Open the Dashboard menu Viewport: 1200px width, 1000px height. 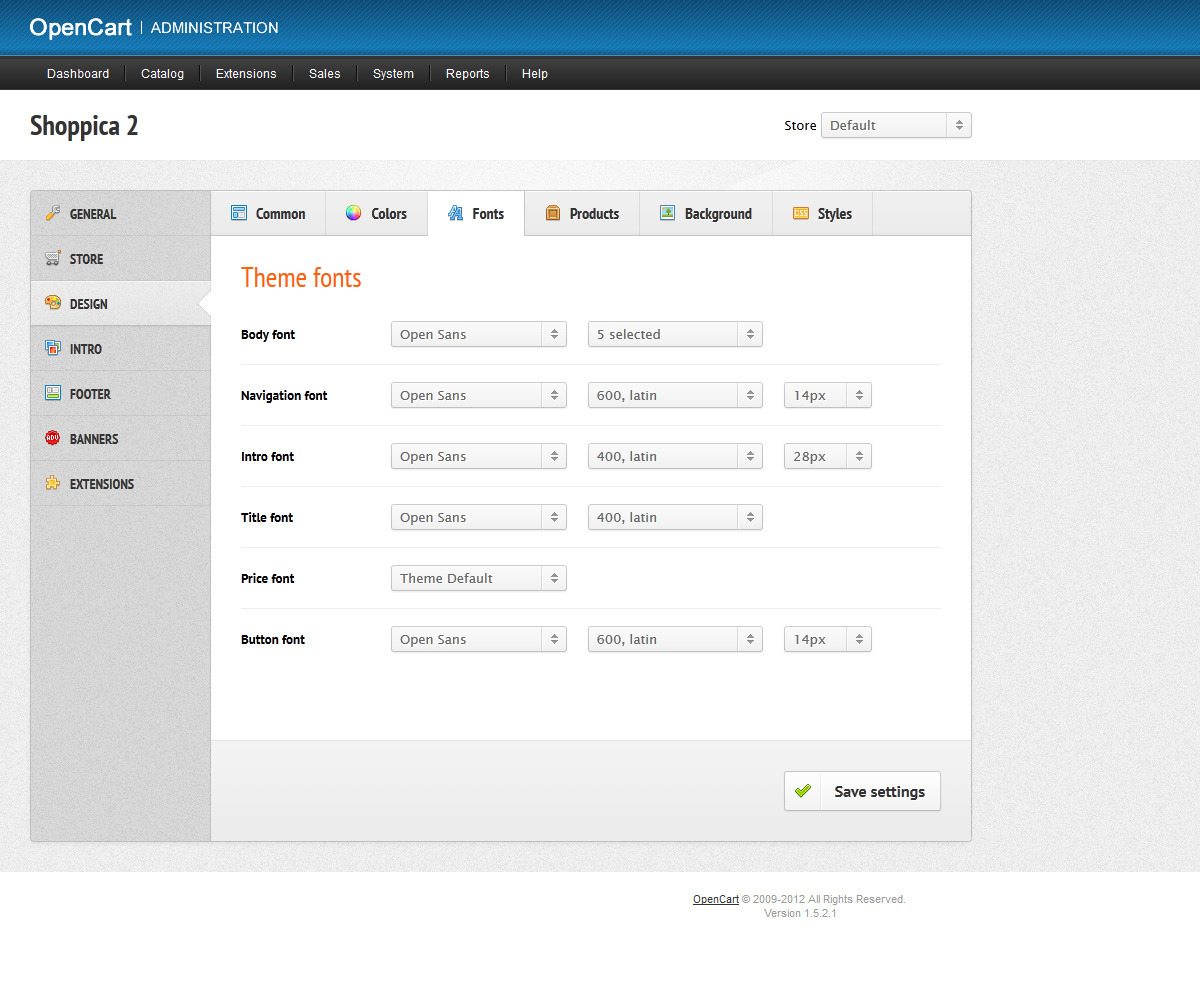click(78, 73)
